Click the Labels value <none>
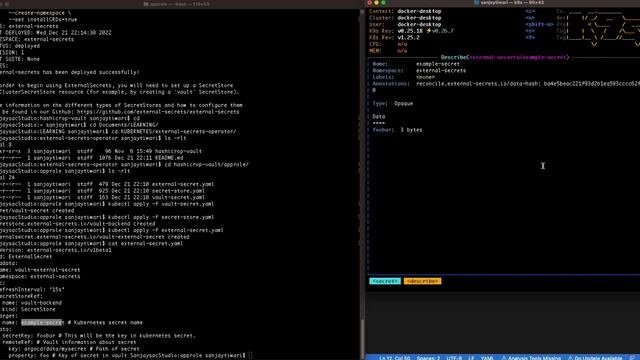Screen dimensions: 640x360 point(425,77)
